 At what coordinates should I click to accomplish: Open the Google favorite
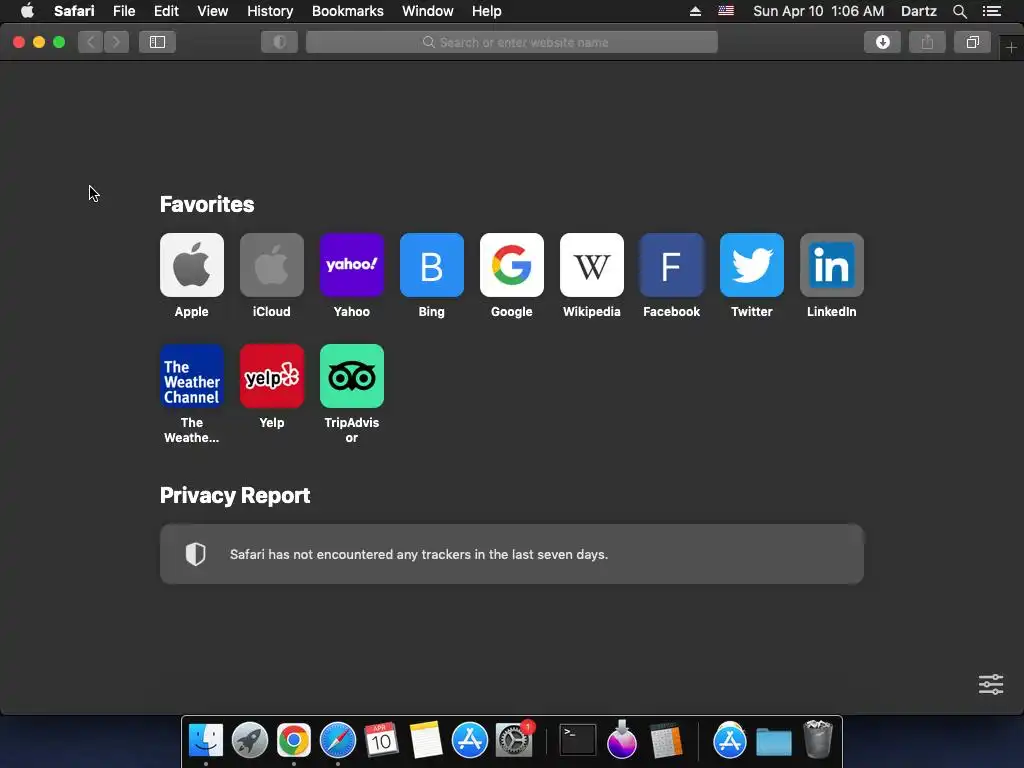(511, 264)
